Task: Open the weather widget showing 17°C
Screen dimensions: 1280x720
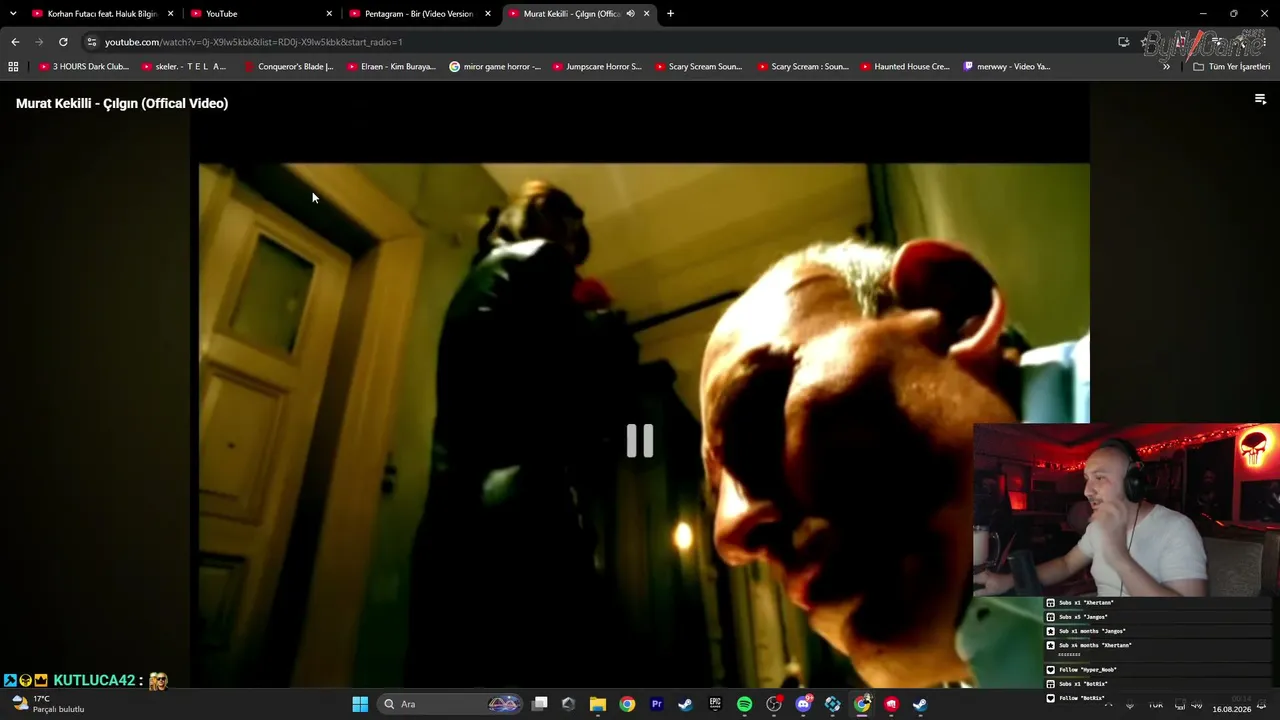Action: point(48,704)
